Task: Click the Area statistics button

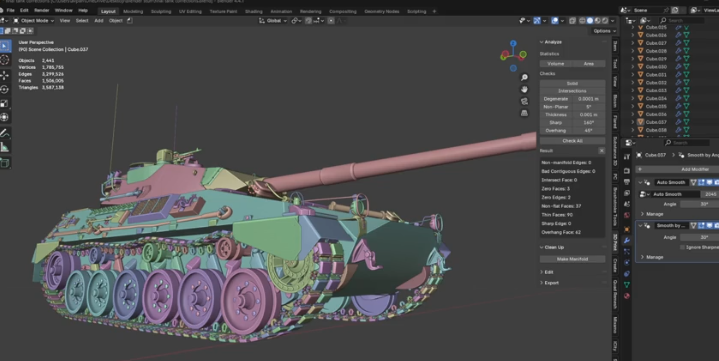Action: (x=589, y=64)
